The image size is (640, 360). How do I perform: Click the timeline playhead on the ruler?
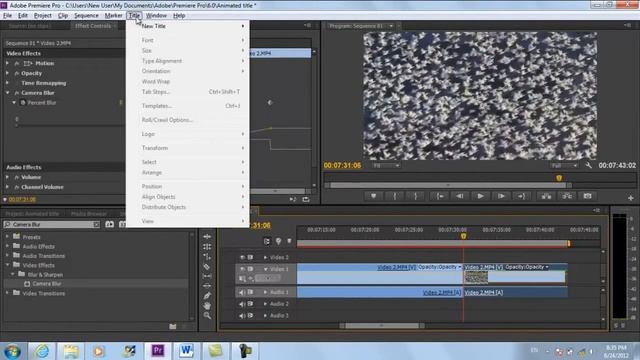click(x=463, y=236)
